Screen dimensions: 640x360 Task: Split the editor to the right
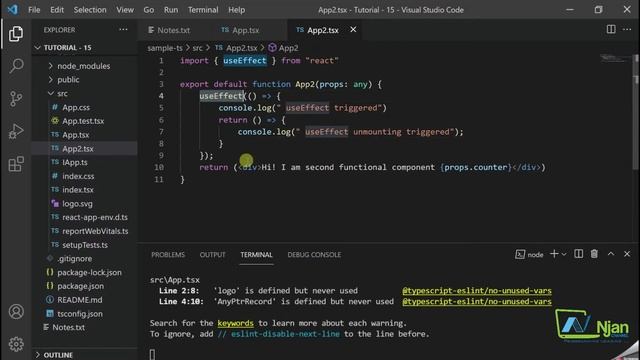tap(611, 29)
